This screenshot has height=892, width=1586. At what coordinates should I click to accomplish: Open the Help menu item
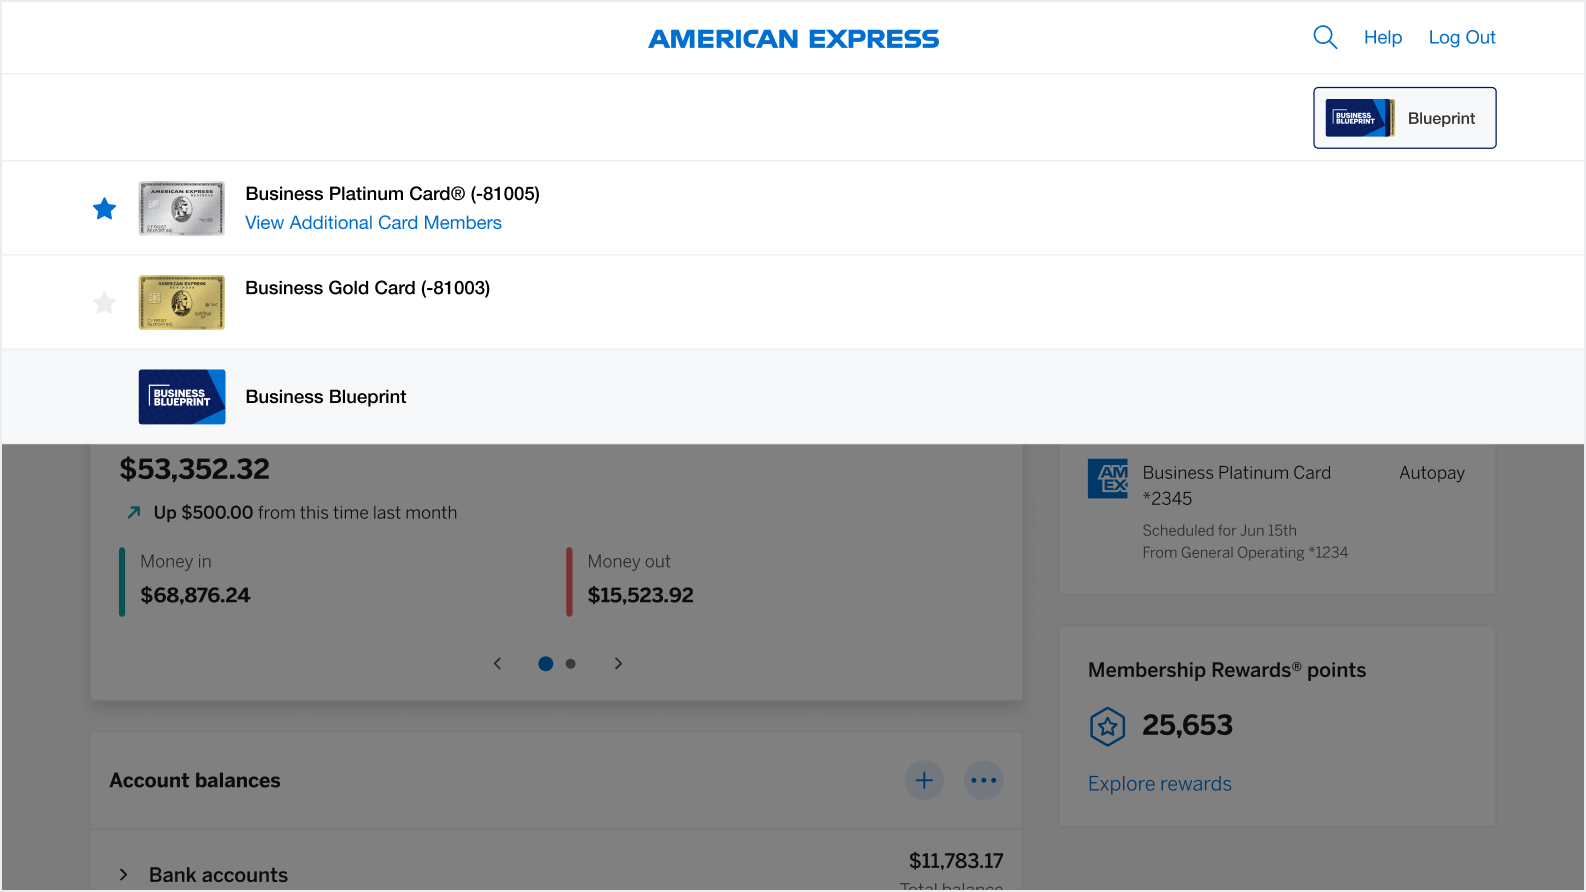pos(1383,37)
